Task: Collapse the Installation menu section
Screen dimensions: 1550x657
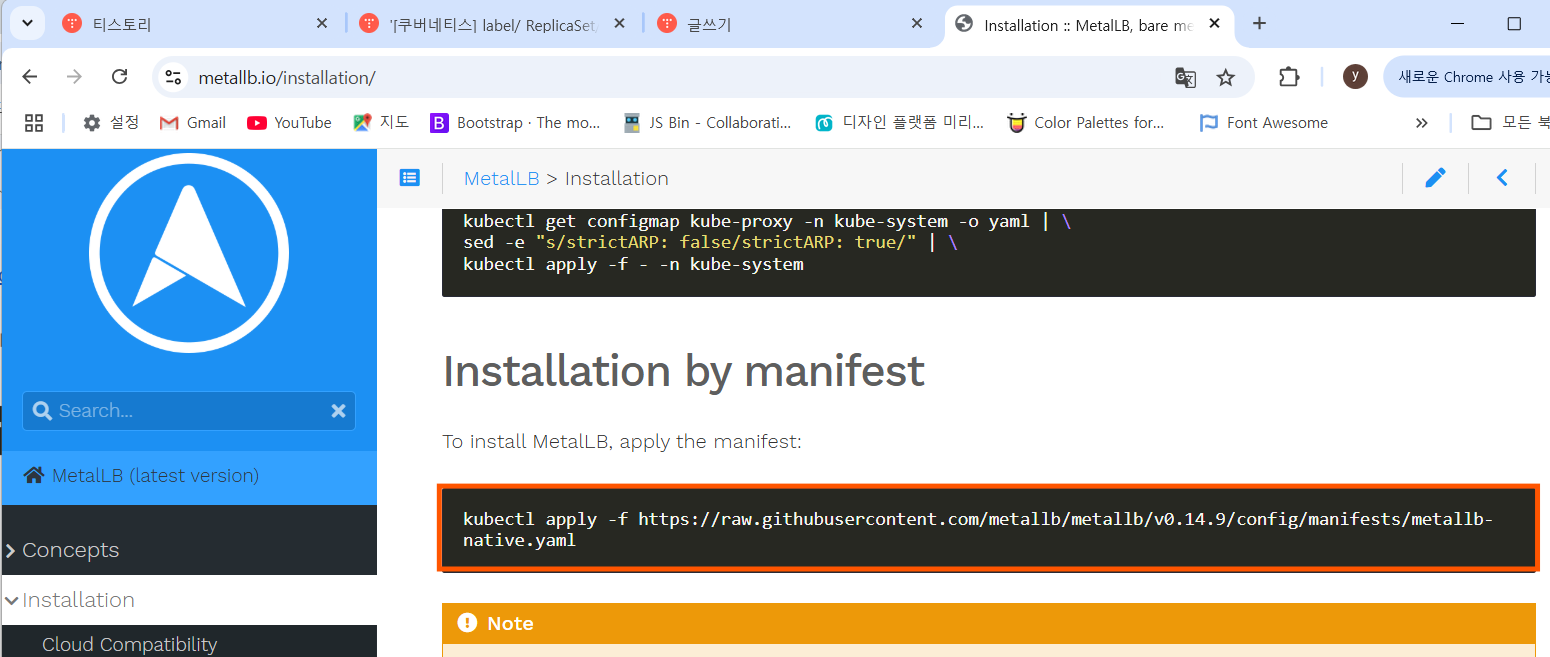Action: [x=70, y=600]
